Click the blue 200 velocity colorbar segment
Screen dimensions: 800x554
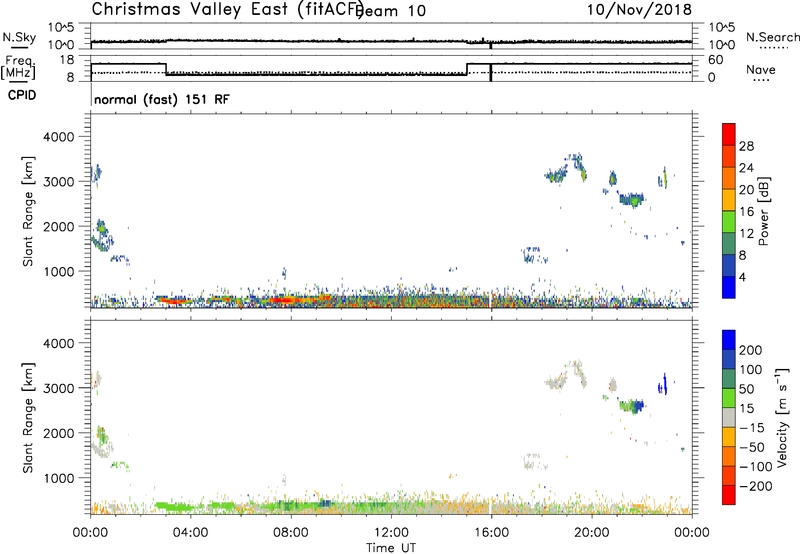[729, 340]
